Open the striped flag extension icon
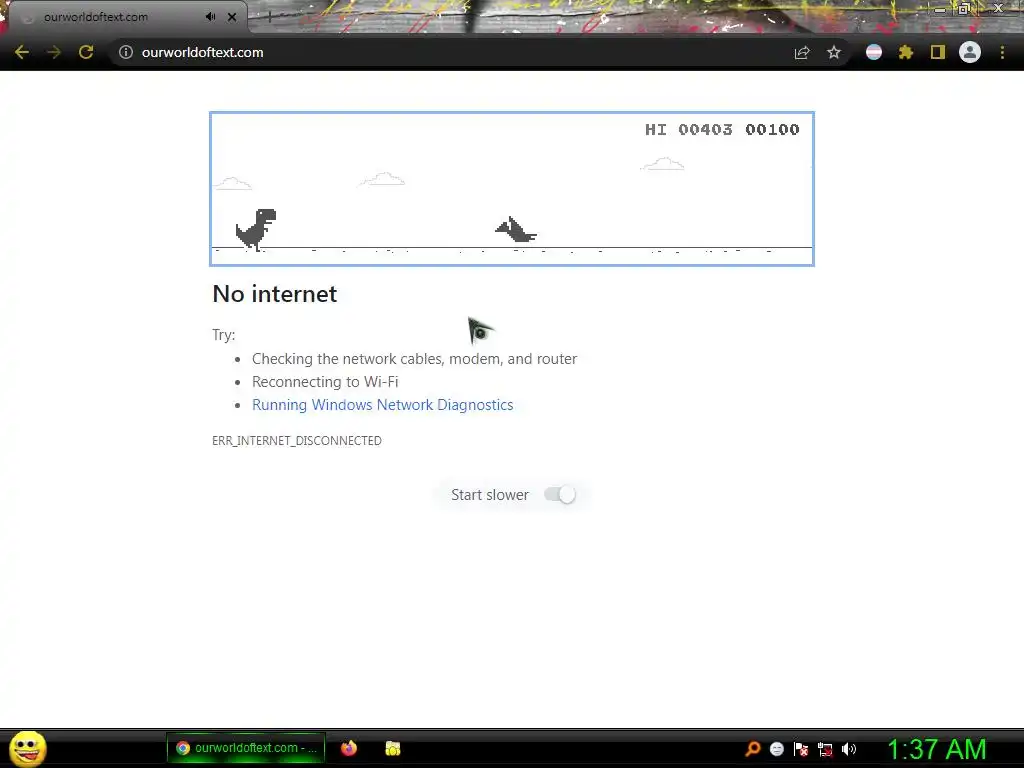The width and height of the screenshot is (1024, 768). [874, 52]
